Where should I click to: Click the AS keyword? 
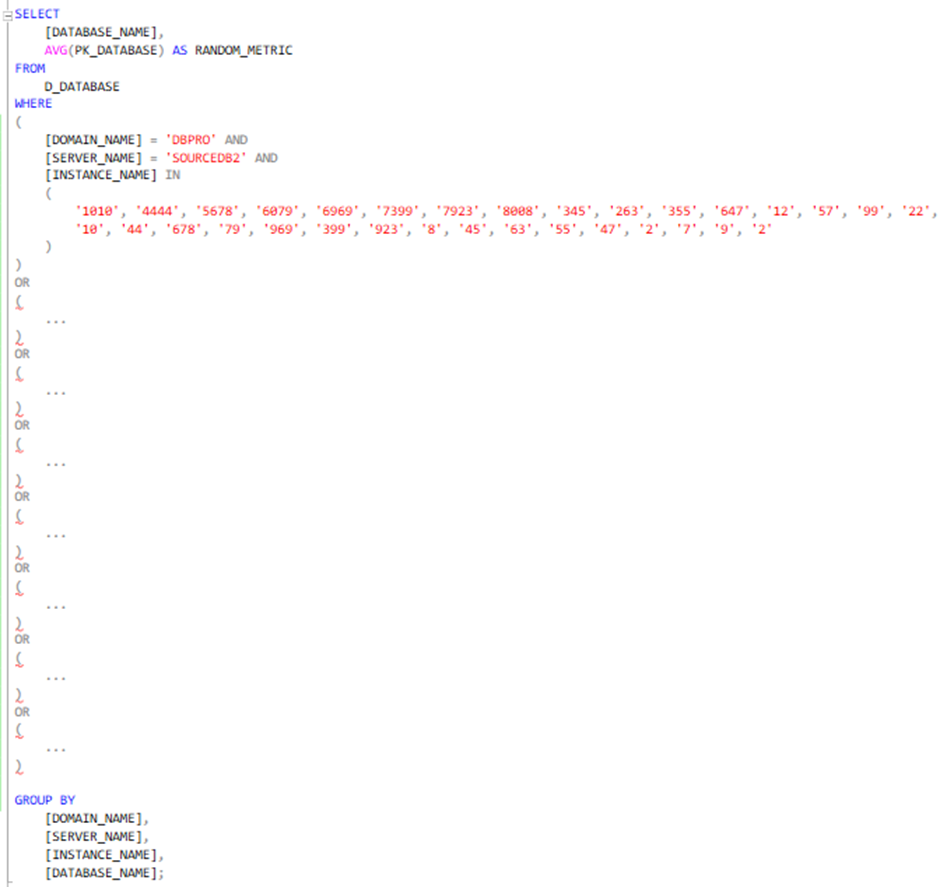pyautogui.click(x=180, y=50)
